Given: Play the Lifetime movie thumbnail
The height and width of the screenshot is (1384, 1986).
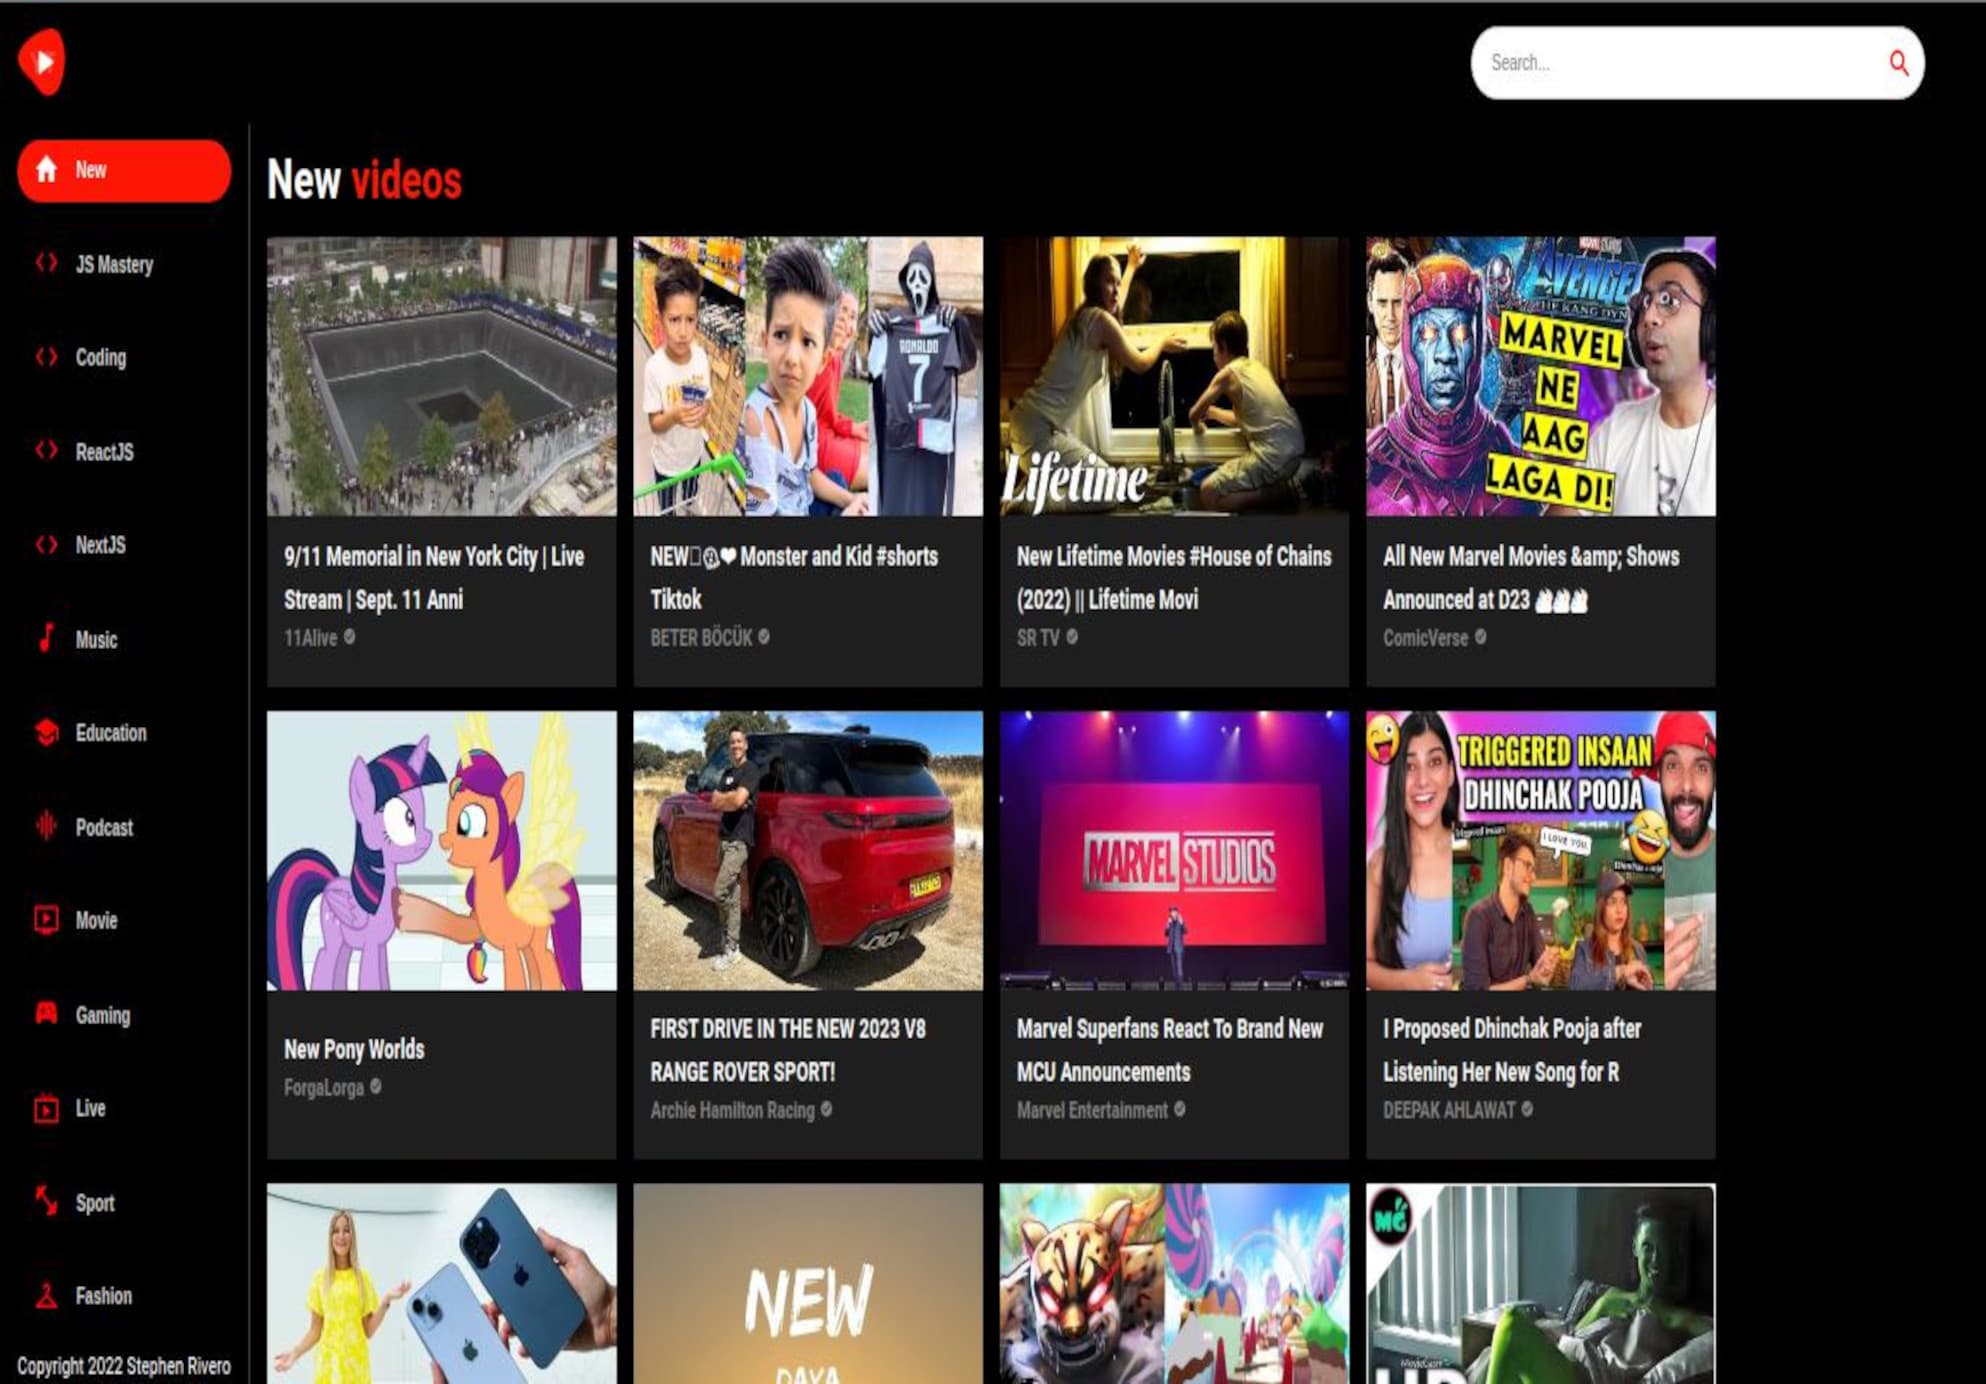Looking at the screenshot, I should (1174, 376).
